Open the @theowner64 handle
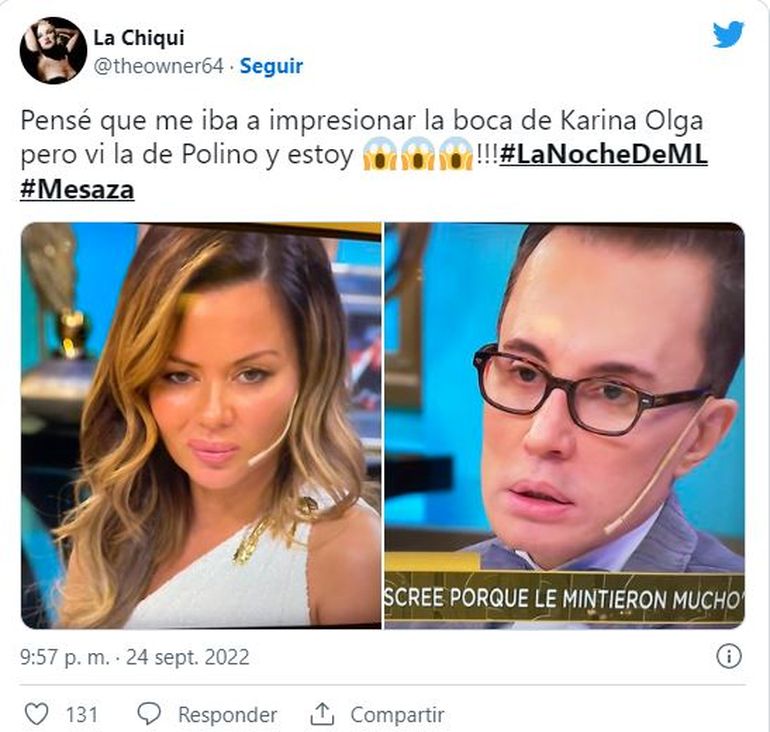Image resolution: width=770 pixels, height=732 pixels. (x=159, y=66)
